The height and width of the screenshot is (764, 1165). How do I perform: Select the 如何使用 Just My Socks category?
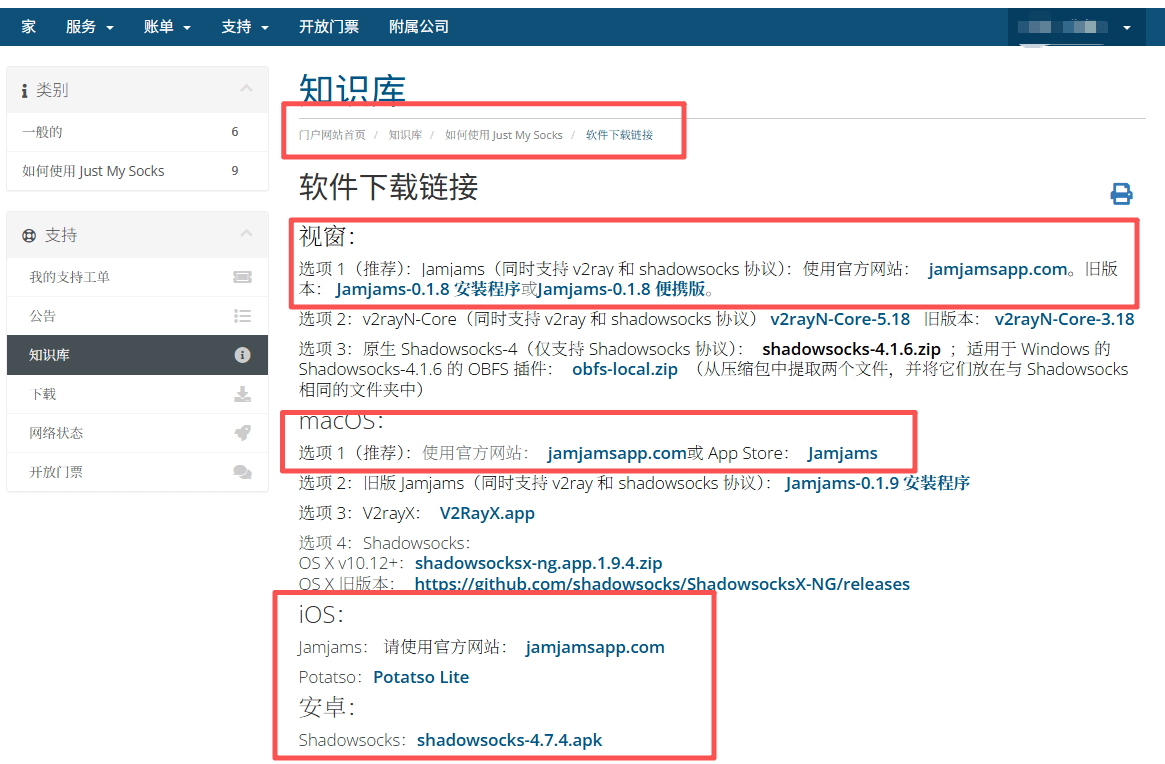tap(93, 171)
